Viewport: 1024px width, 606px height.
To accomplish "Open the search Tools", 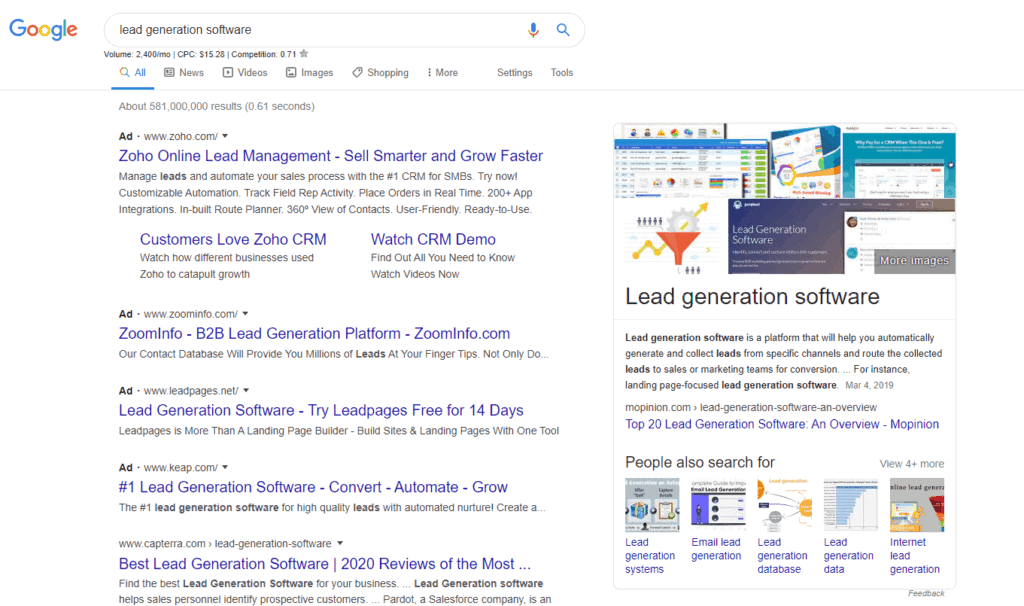I will [x=562, y=72].
